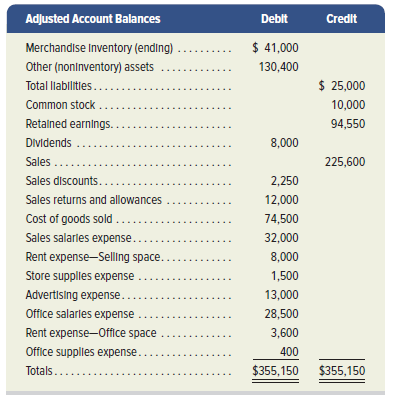
Task: Select the 130,400 debit value
Action: (x=279, y=67)
